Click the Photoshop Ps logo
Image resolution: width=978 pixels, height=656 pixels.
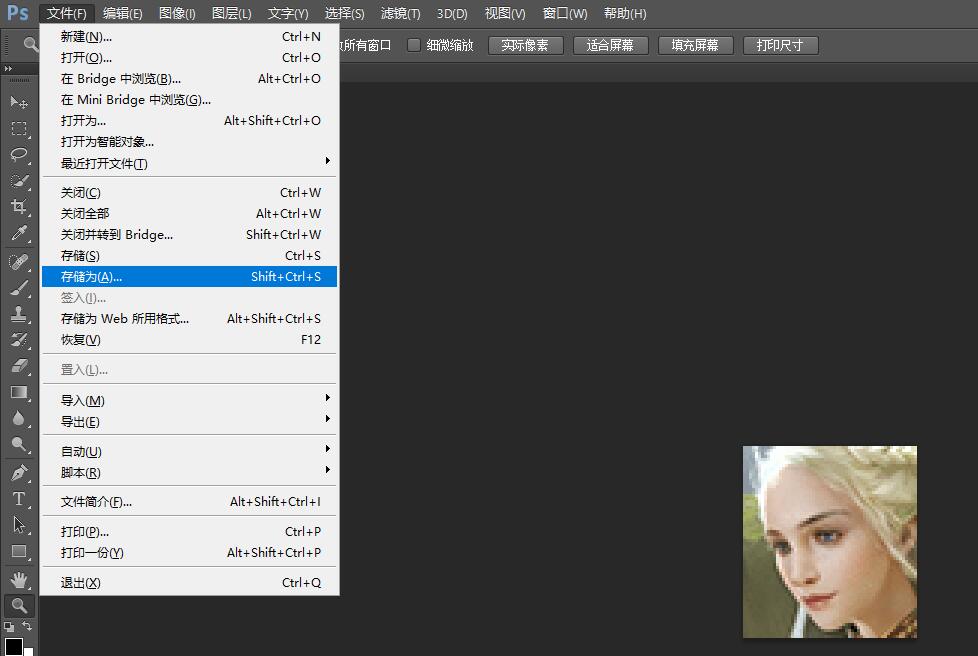[x=17, y=13]
